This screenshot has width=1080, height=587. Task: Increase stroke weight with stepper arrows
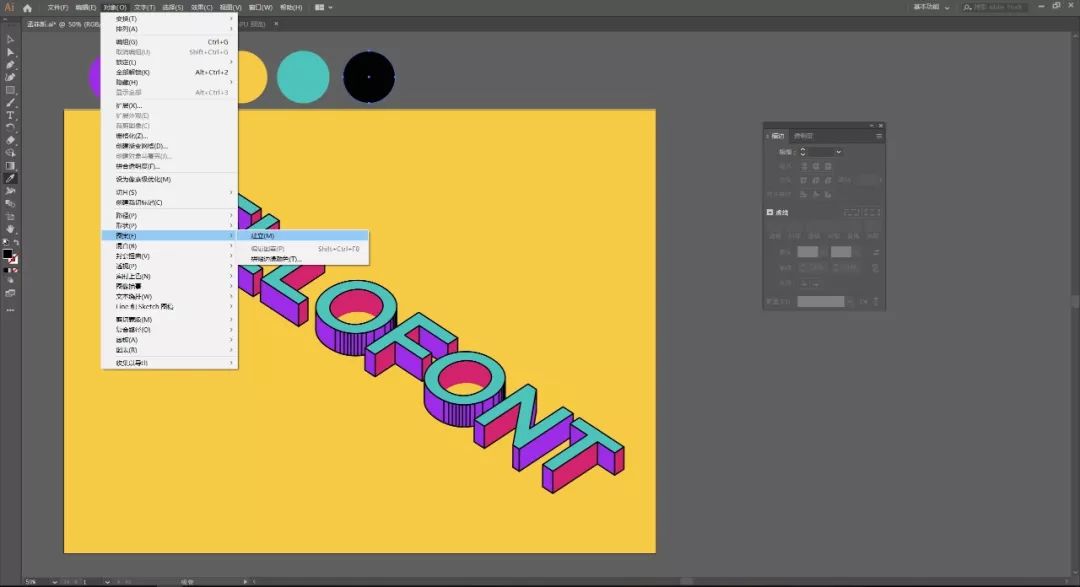coord(802,149)
